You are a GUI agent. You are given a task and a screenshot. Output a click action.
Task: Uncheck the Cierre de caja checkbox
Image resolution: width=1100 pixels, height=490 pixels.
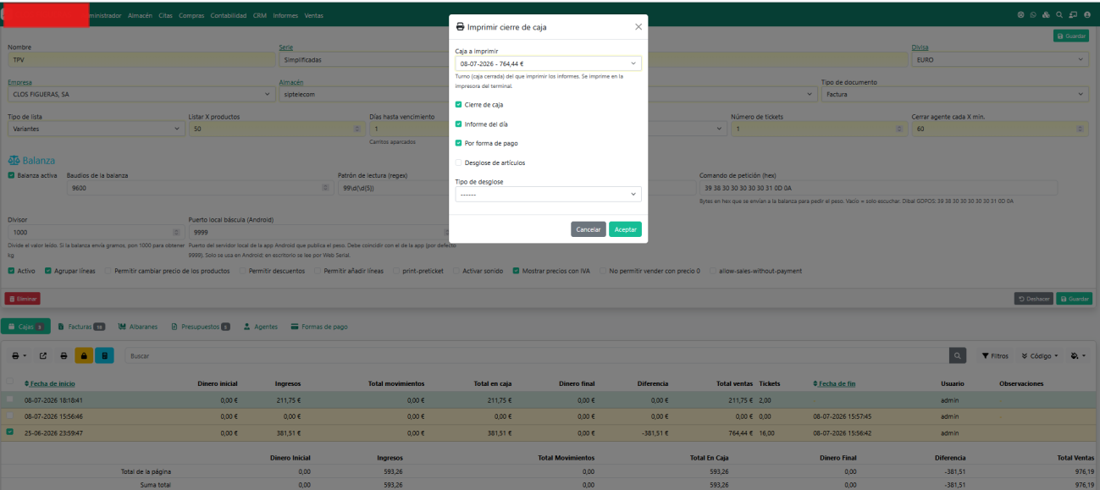pyautogui.click(x=458, y=105)
